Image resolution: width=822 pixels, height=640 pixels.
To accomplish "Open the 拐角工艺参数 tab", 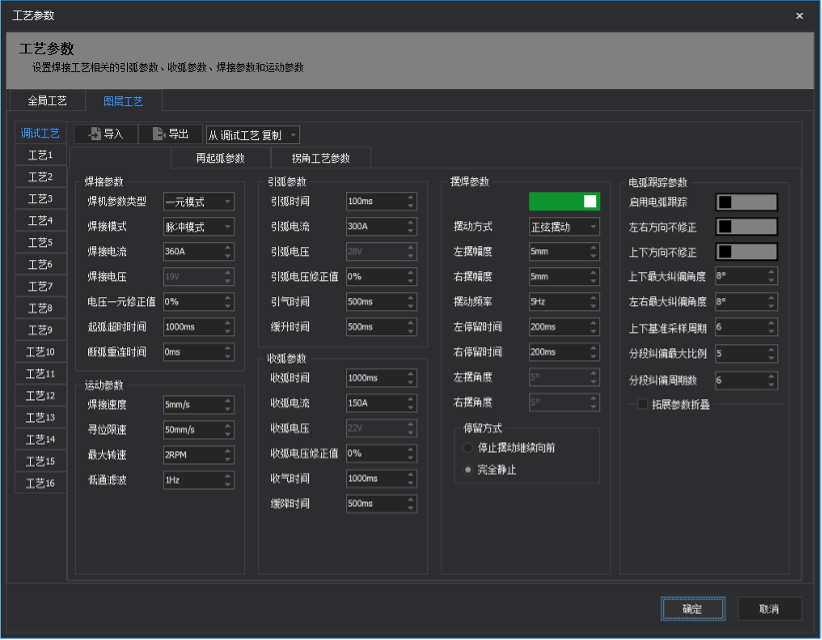I will 320,158.
